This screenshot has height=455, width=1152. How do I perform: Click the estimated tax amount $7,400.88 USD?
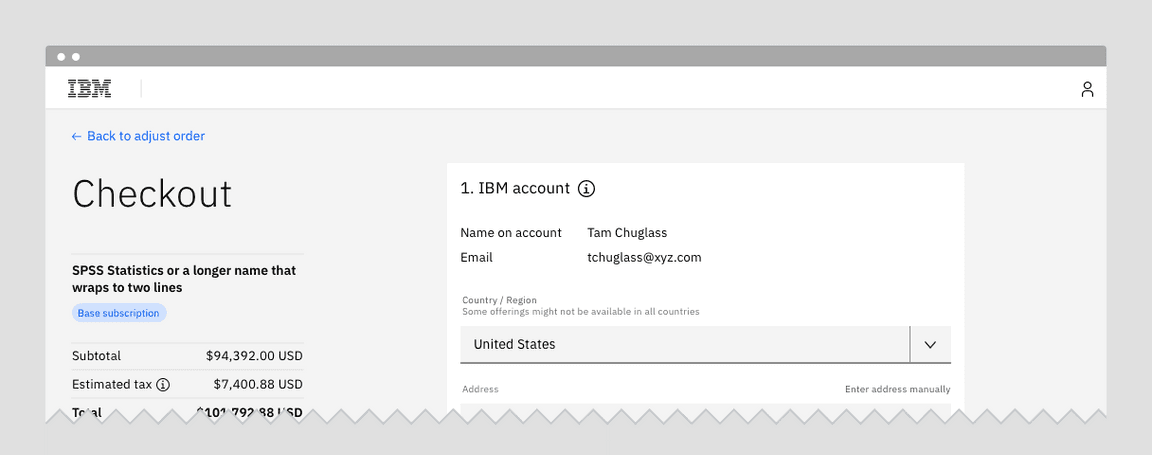pyautogui.click(x=257, y=384)
